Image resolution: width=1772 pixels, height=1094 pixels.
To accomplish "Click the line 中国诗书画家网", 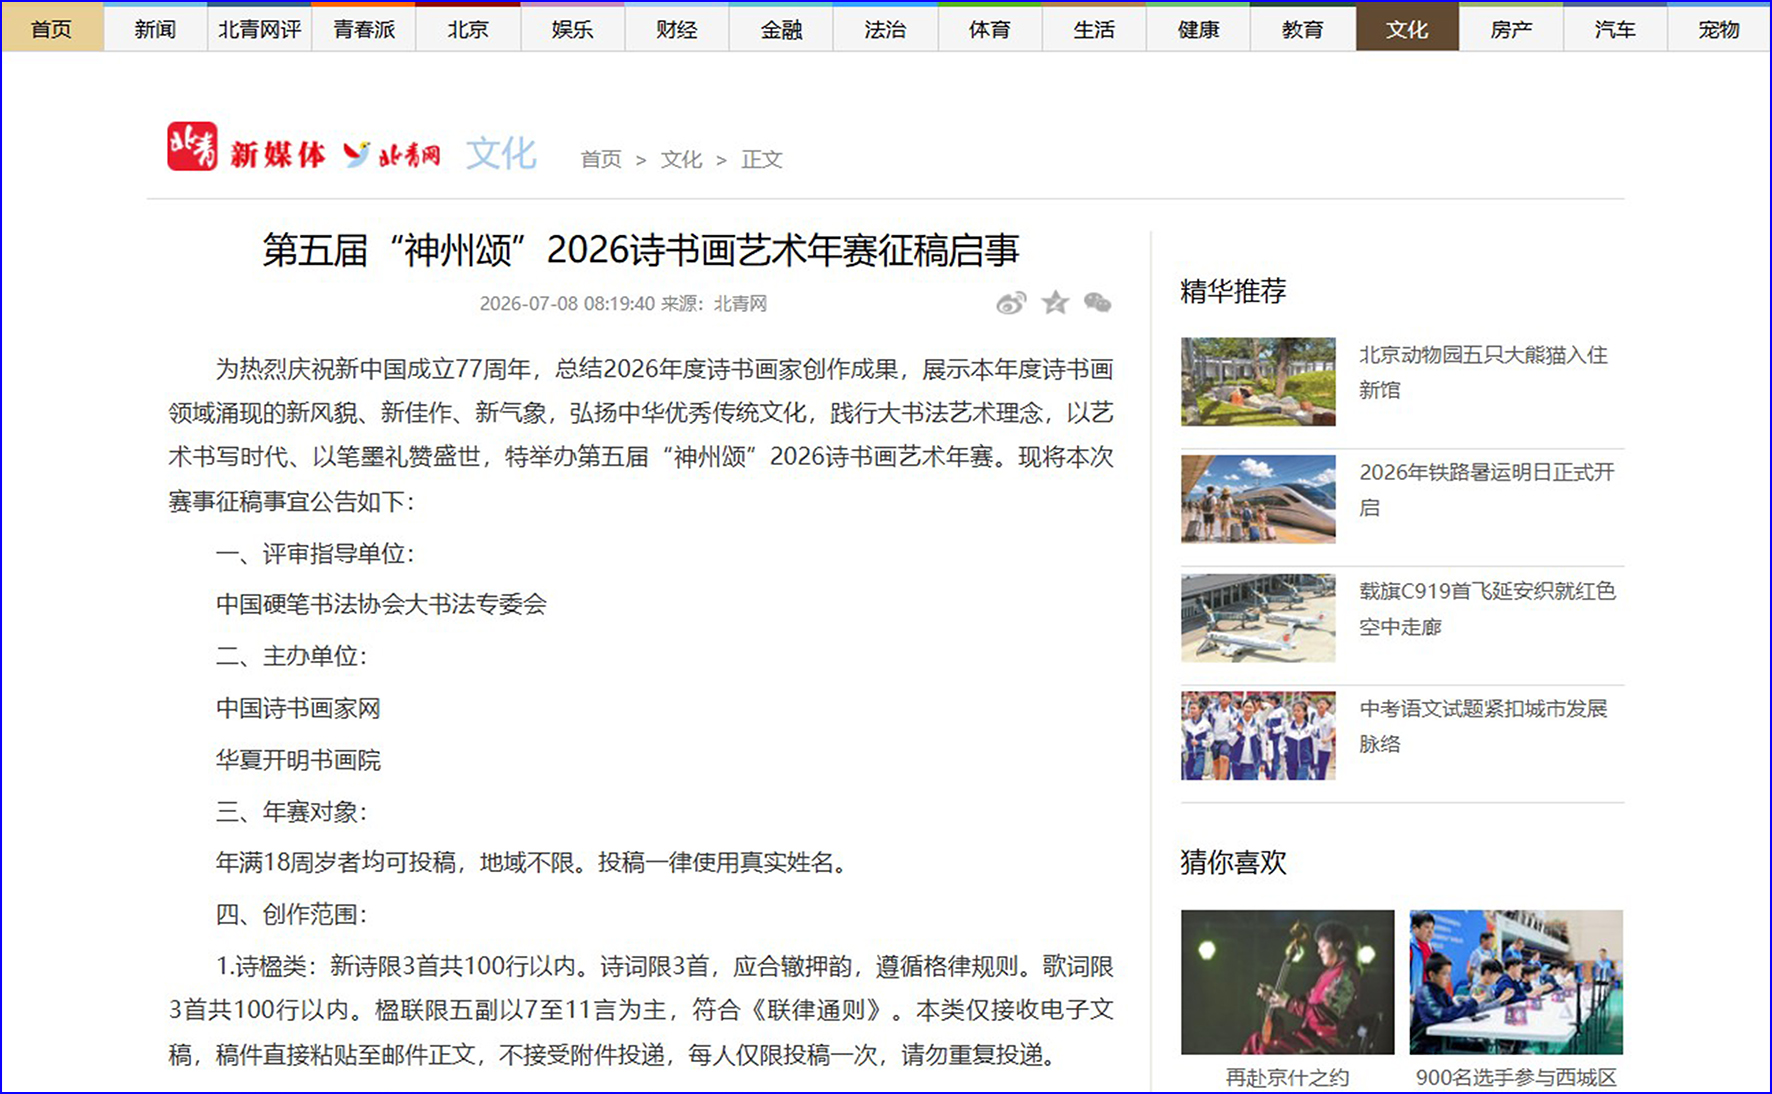I will pos(298,708).
